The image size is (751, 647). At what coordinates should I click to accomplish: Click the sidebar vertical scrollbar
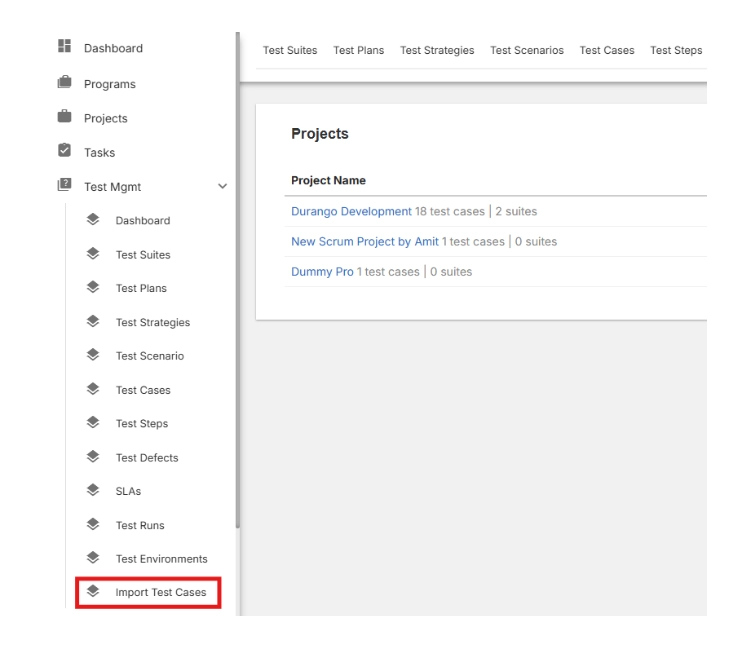237,300
